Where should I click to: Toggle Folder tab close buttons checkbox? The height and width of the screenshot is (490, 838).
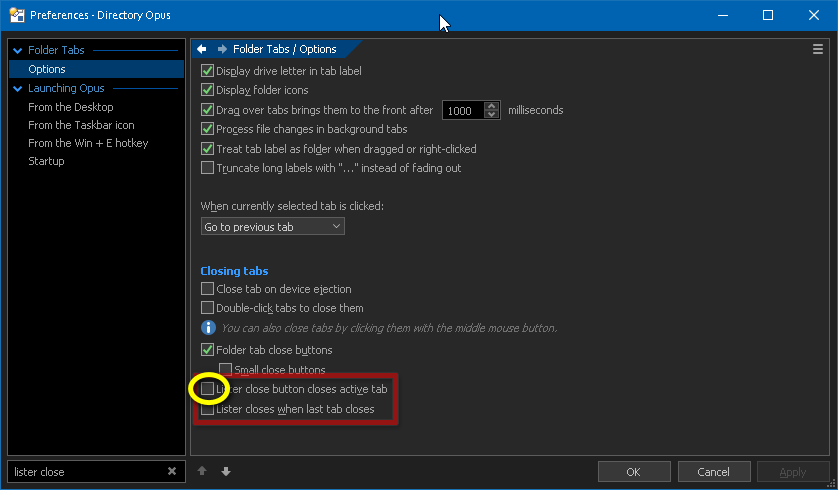click(x=207, y=350)
